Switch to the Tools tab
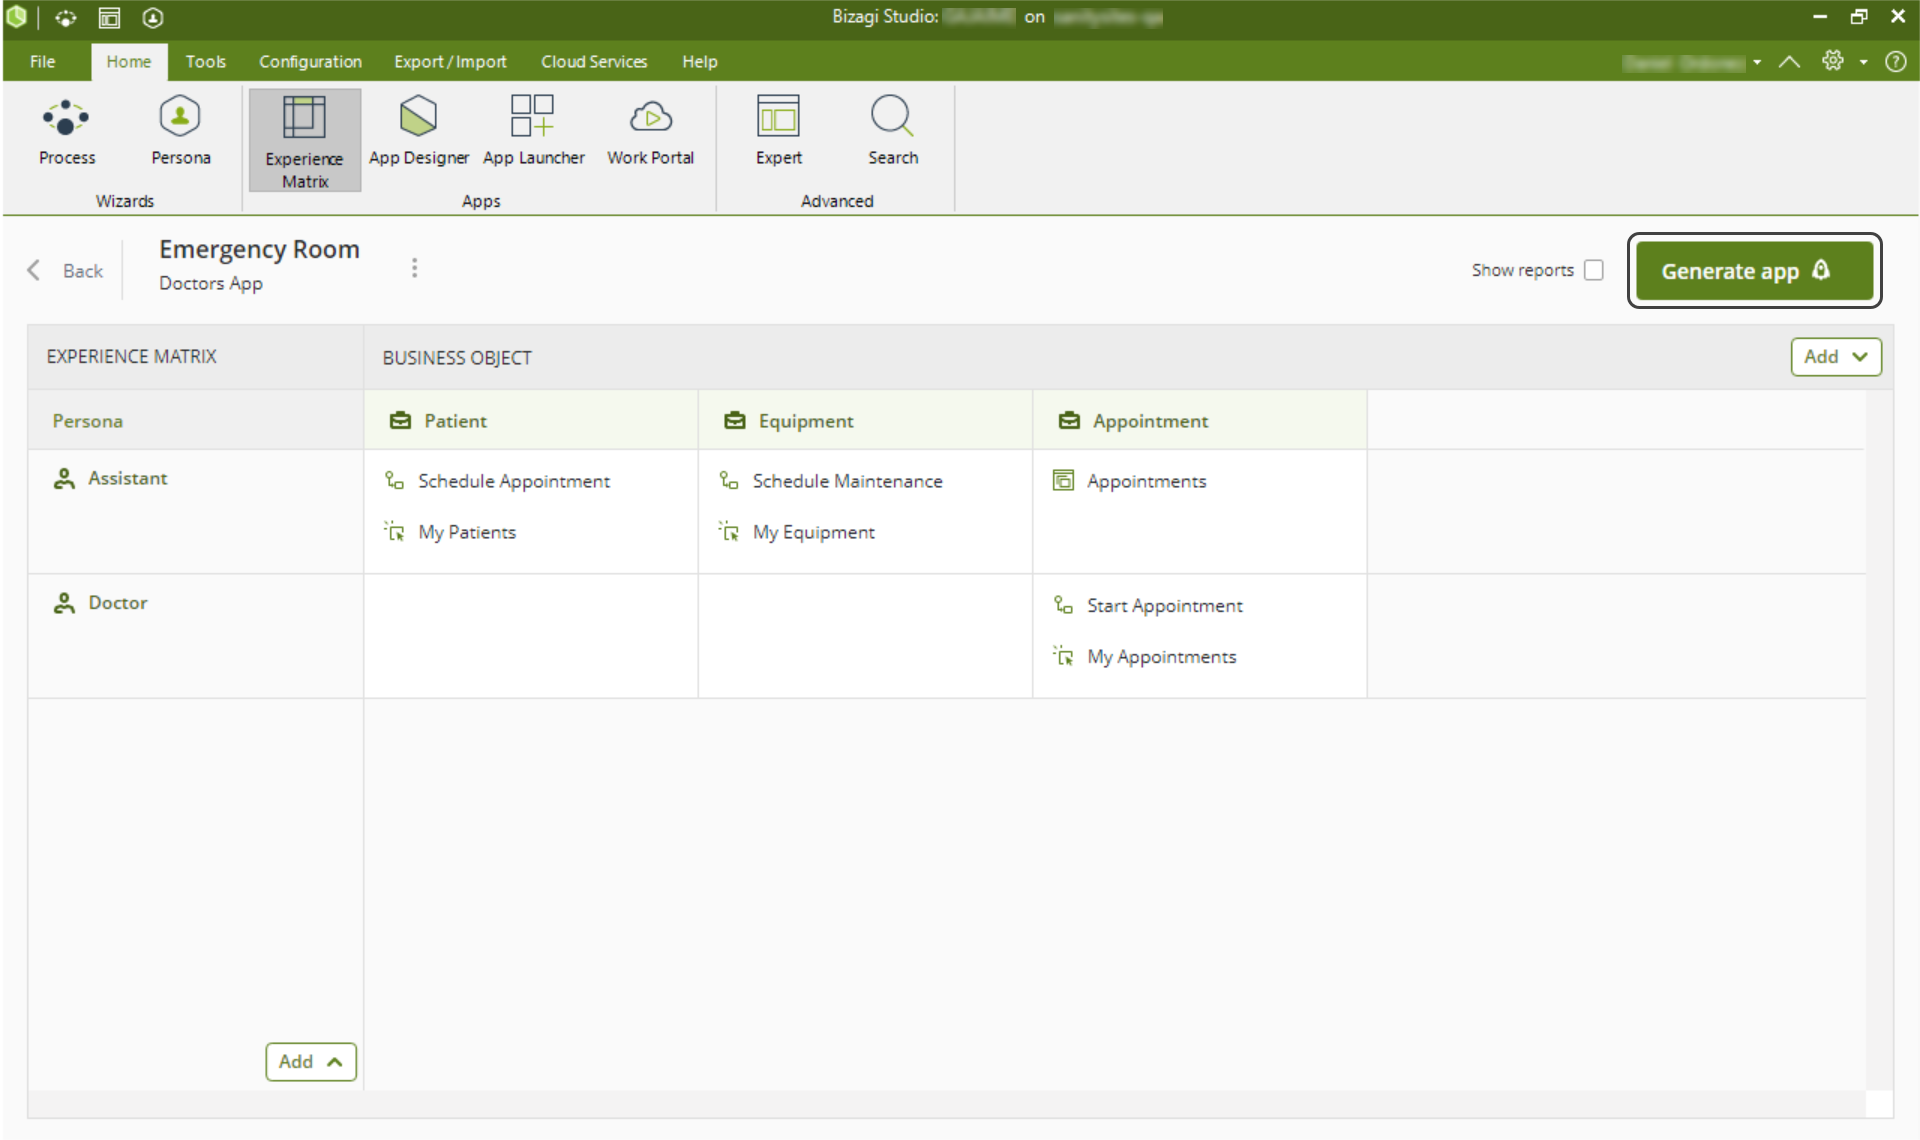Viewport: 1920px width, 1140px height. pos(205,61)
